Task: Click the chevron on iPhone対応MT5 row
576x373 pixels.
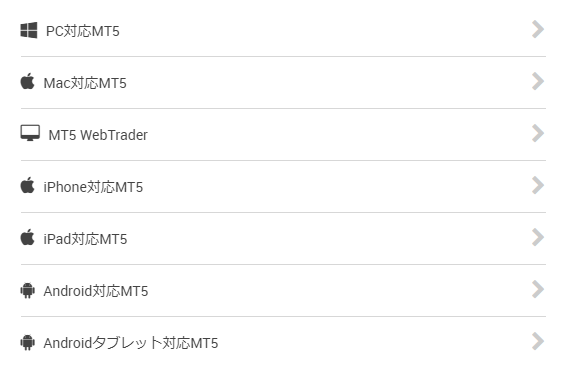Action: coord(538,185)
